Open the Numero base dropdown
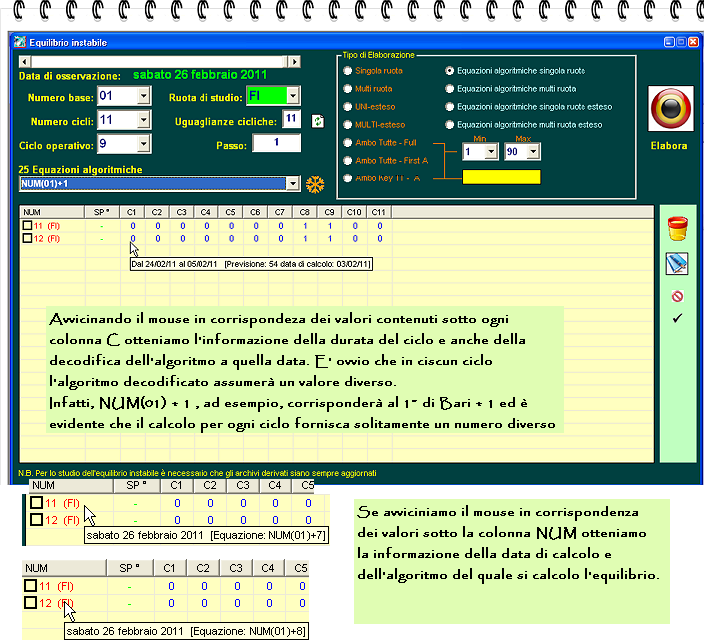 pyautogui.click(x=144, y=96)
